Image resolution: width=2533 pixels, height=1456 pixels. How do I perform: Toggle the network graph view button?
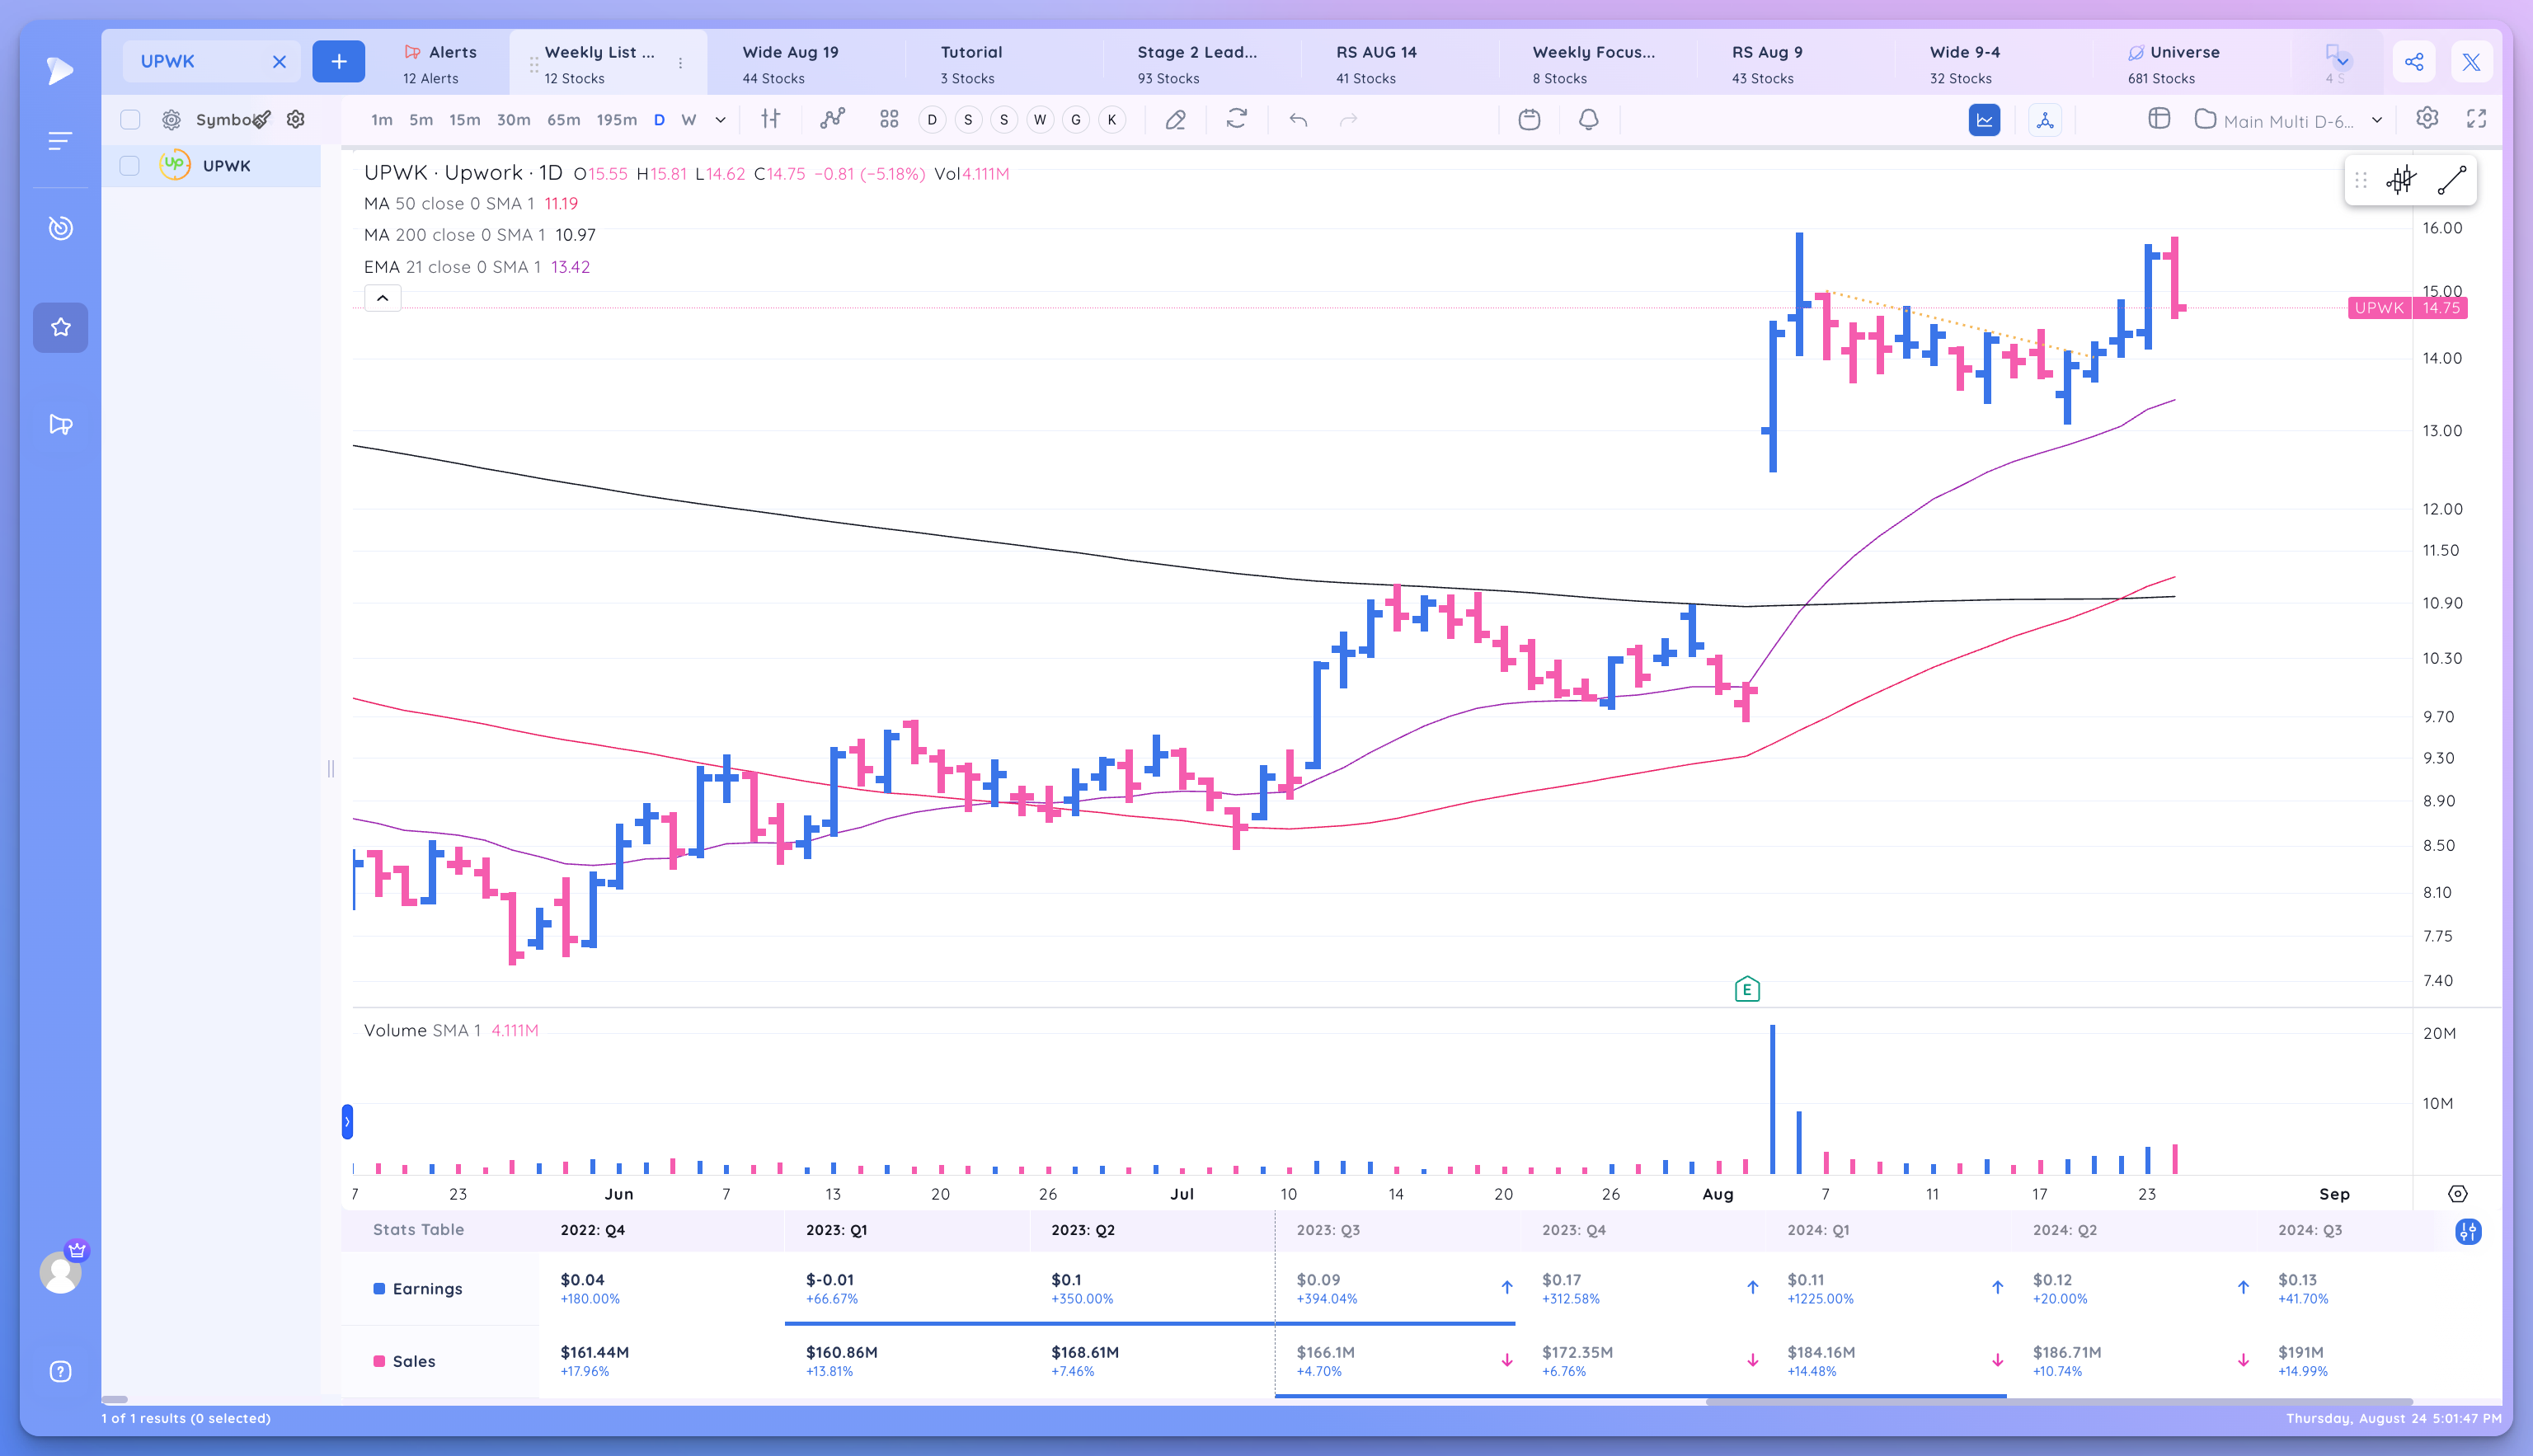pyautogui.click(x=2045, y=120)
